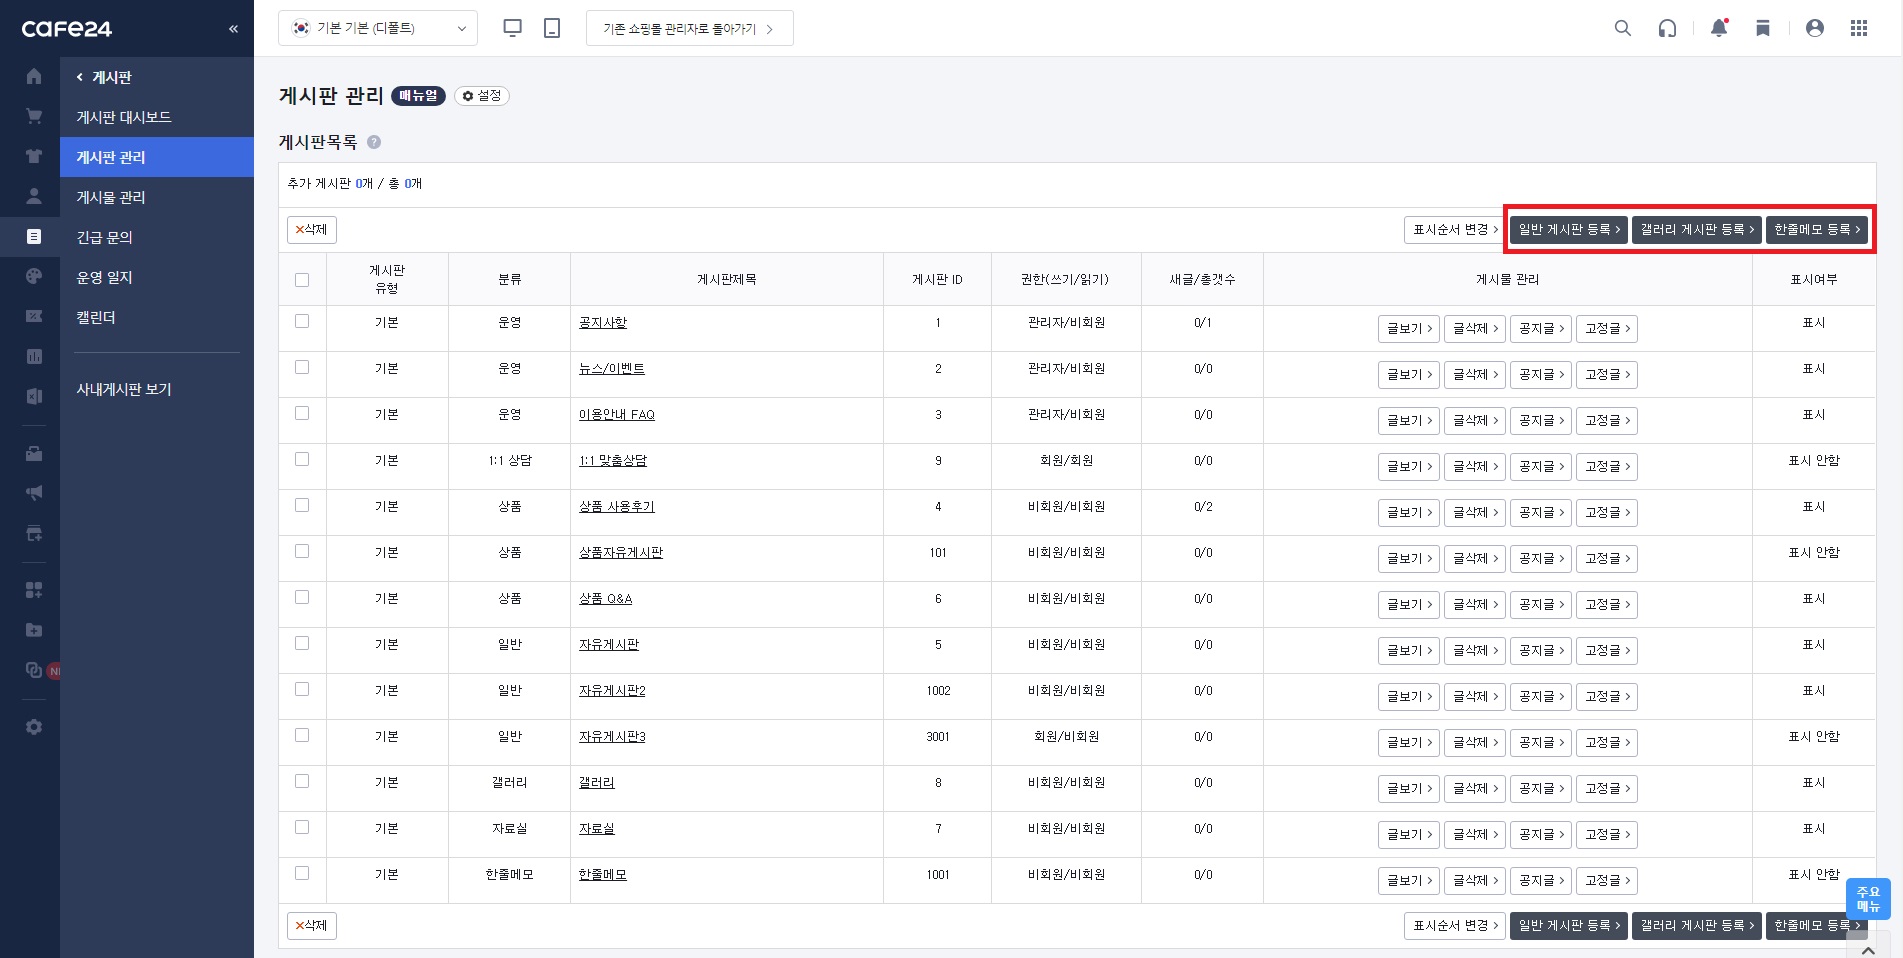Open the notification bell
Image resolution: width=1903 pixels, height=958 pixels.
pos(1719,28)
